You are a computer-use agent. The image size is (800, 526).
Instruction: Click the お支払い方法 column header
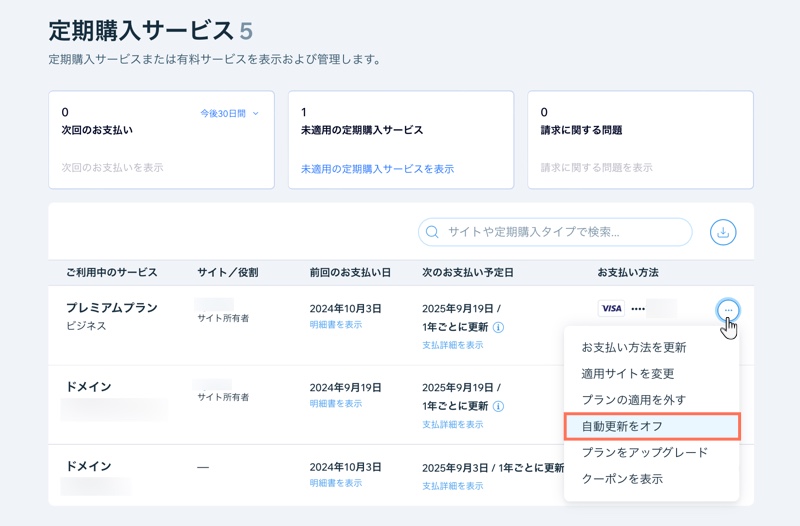tap(628, 272)
